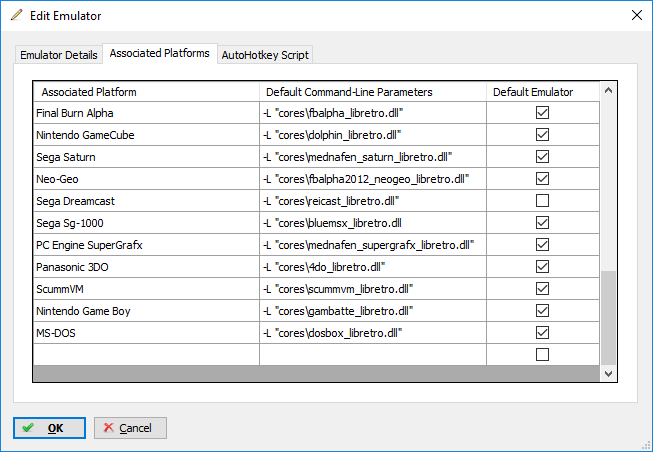
Task: Select the Associated Platforms tab
Action: 160,53
